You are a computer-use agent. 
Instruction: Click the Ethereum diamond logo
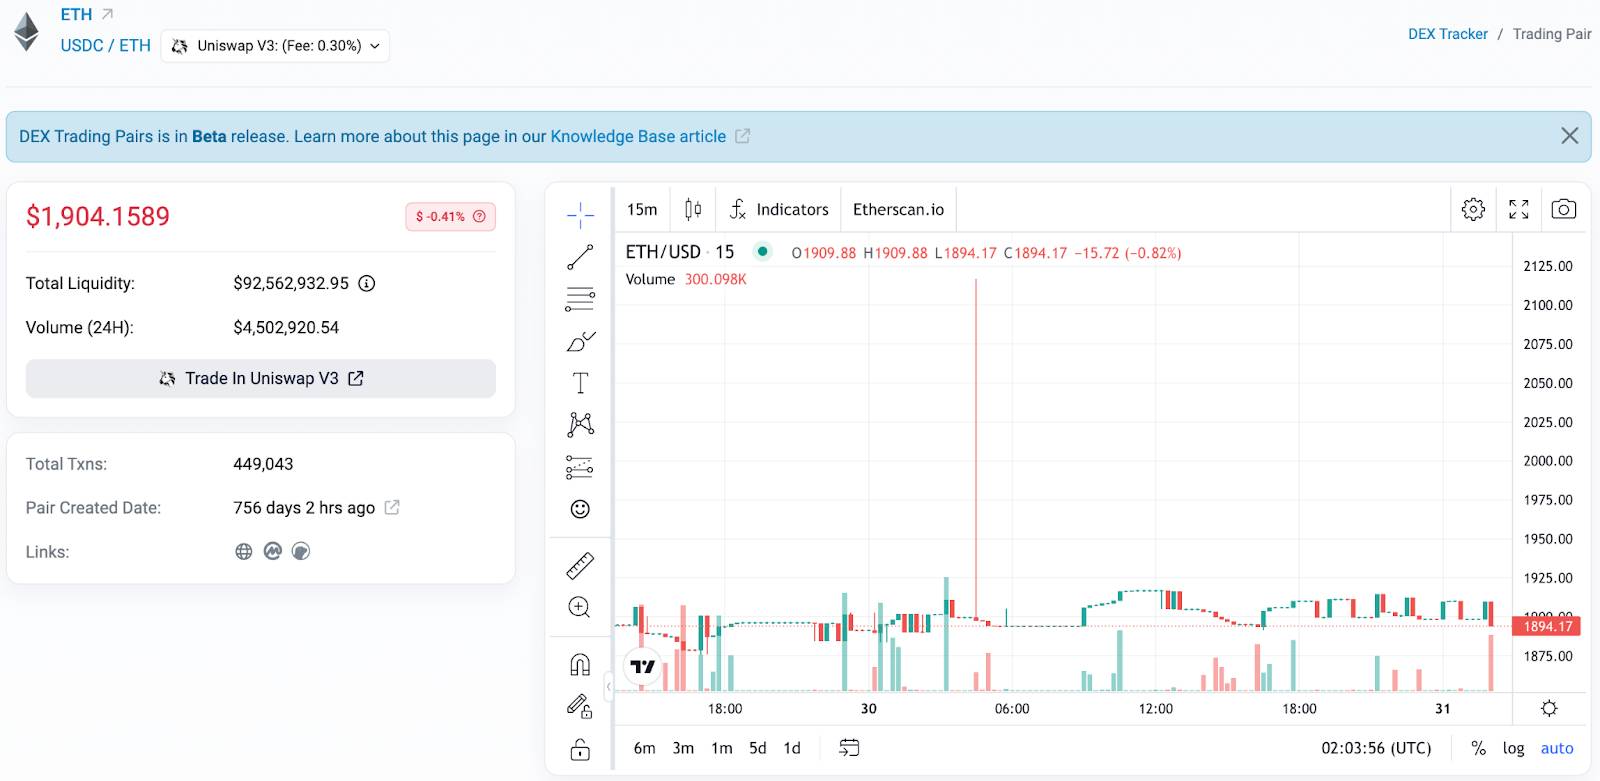pyautogui.click(x=26, y=31)
